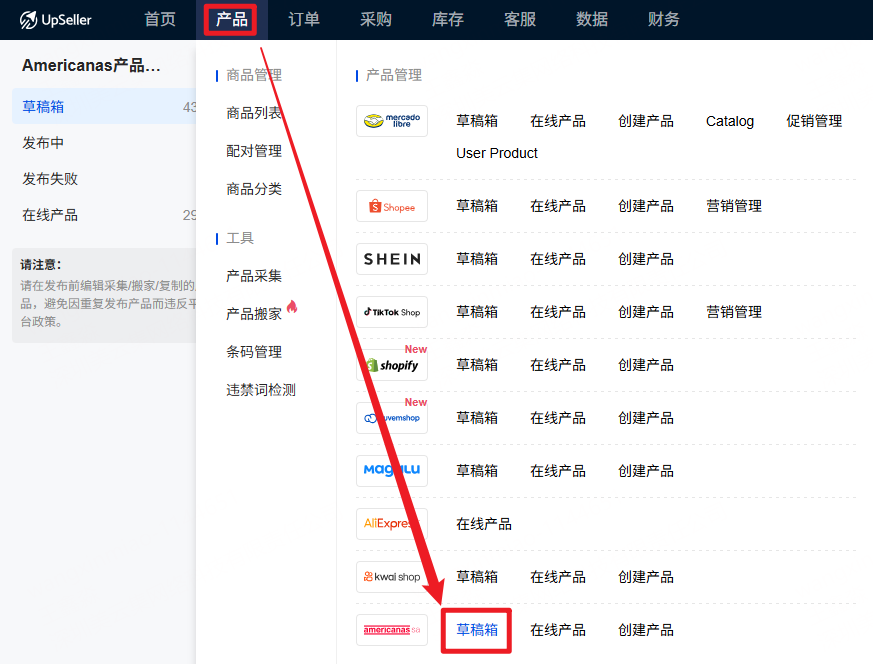873x664 pixels.
Task: Open Americanas 草稿箱 link
Action: [477, 630]
